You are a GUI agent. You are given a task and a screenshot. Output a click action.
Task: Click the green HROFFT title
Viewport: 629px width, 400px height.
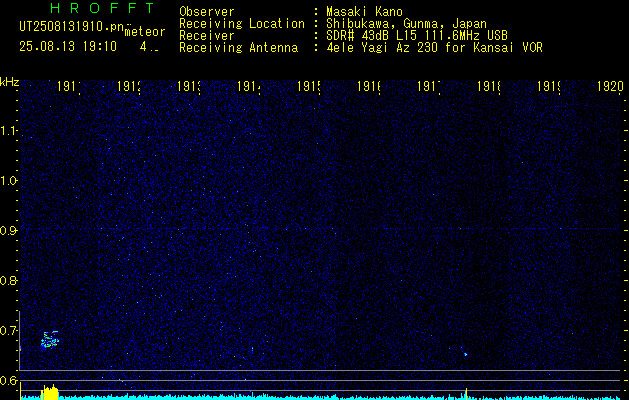(102, 8)
